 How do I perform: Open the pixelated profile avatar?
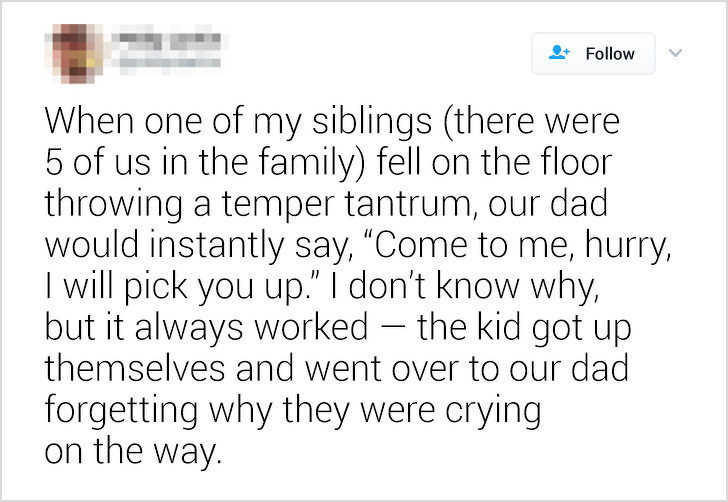[x=73, y=53]
